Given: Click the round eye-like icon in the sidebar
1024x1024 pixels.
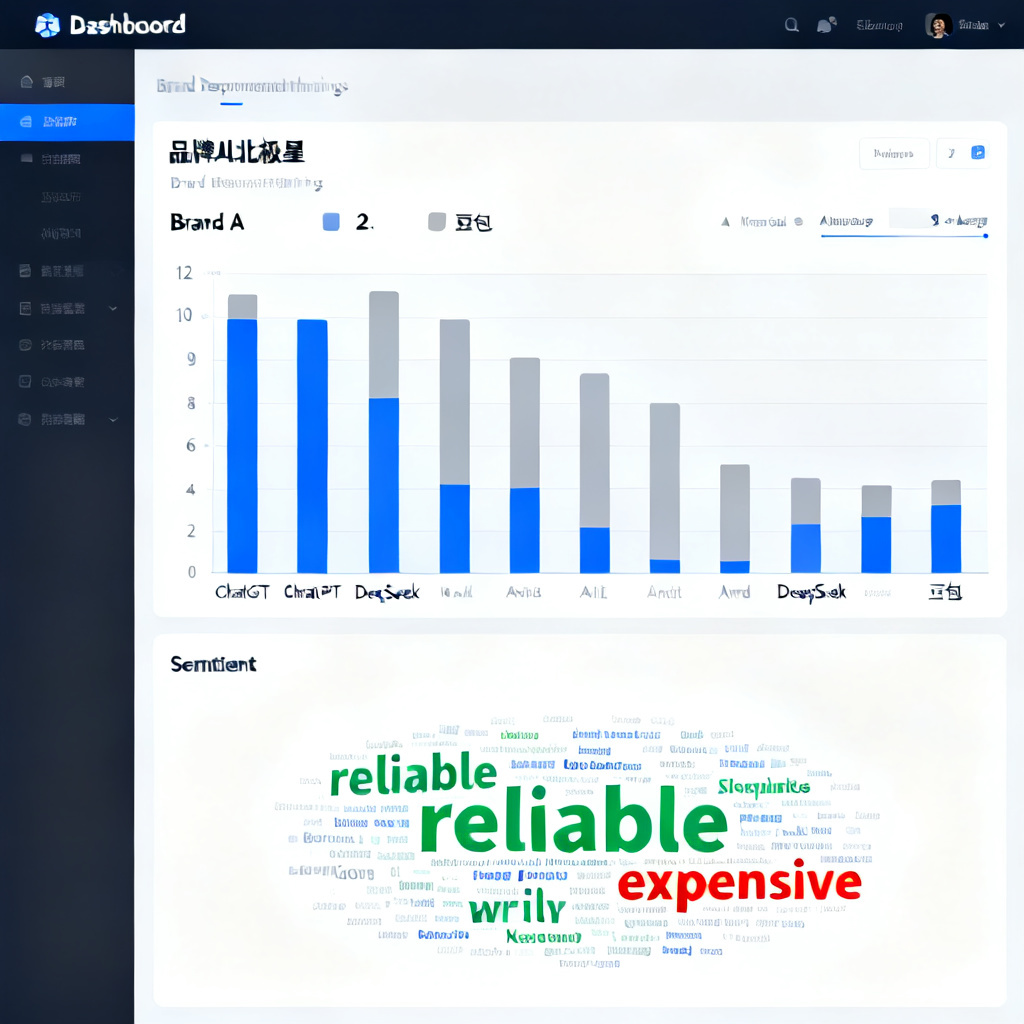Looking at the screenshot, I should click(x=25, y=345).
